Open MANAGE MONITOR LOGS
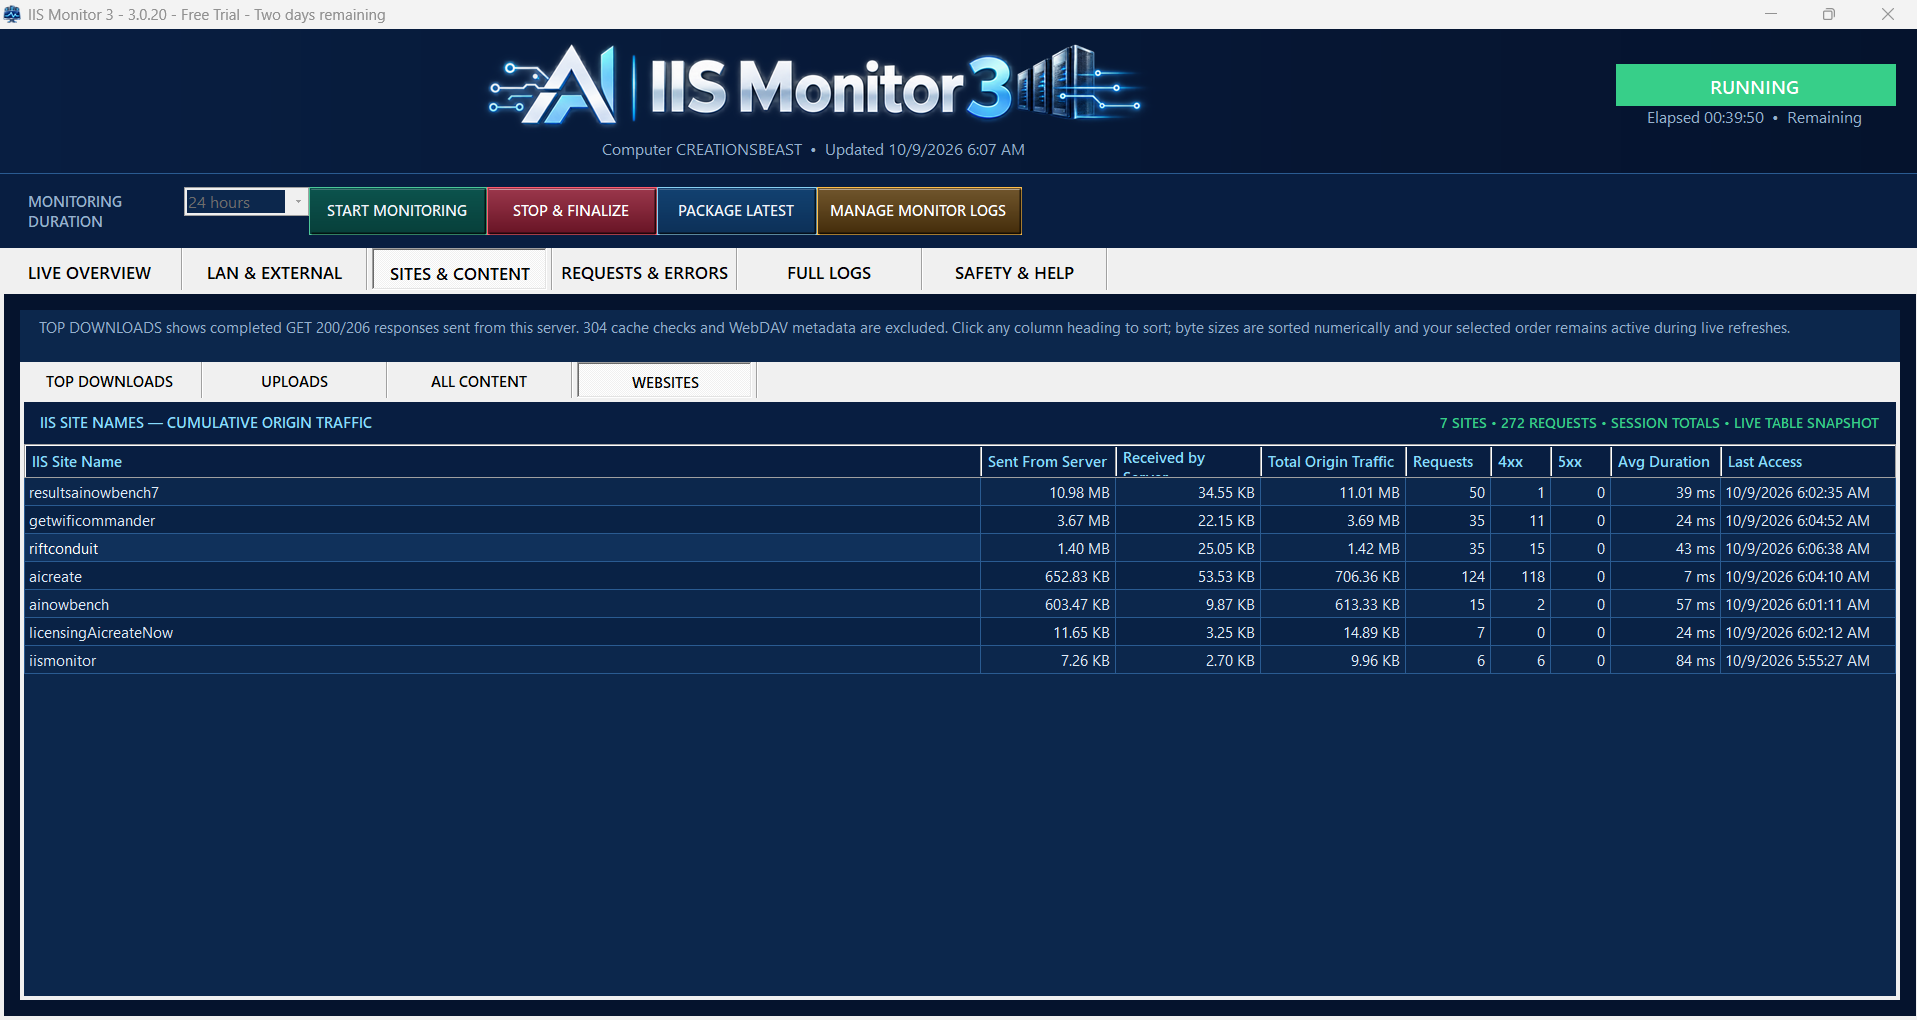 click(x=918, y=211)
